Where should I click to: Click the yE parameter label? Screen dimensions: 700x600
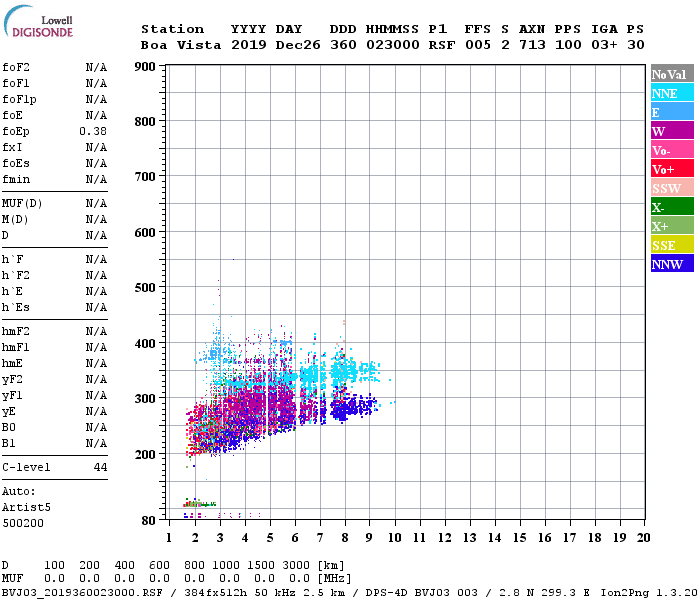[x=9, y=412]
